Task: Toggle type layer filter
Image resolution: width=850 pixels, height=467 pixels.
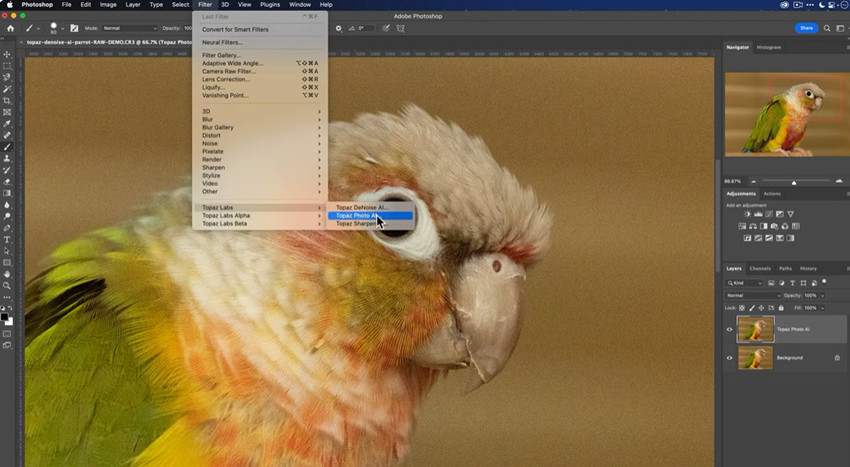Action: coord(793,283)
